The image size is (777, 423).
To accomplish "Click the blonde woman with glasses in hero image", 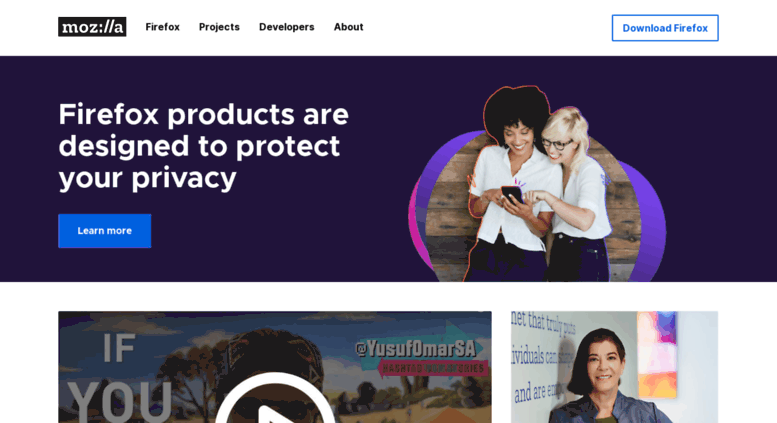I will pos(575,193).
